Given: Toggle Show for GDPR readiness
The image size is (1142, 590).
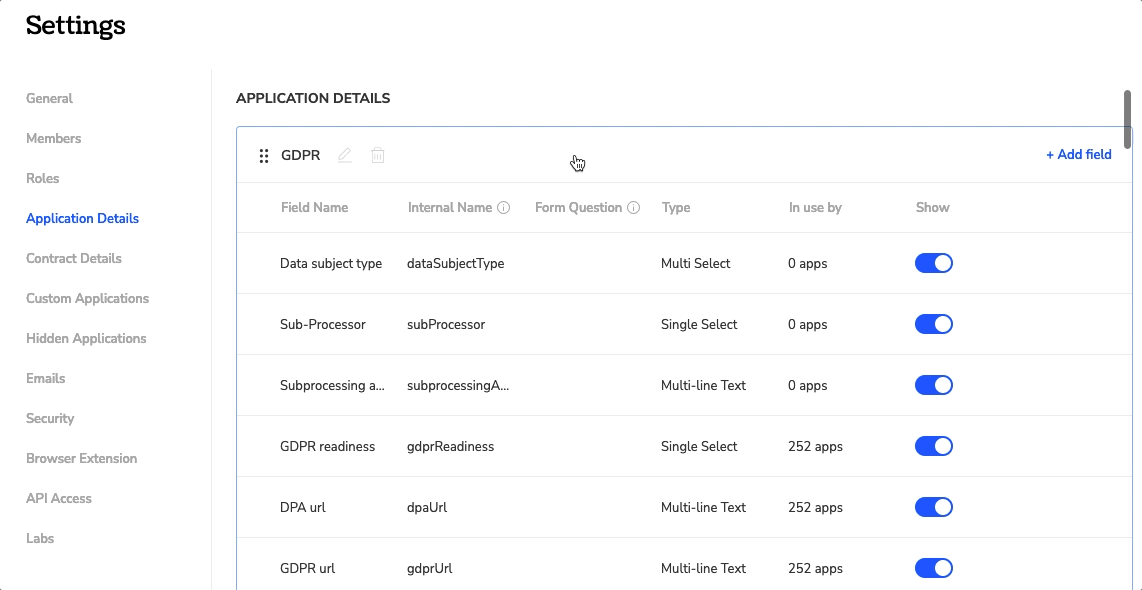Looking at the screenshot, I should [x=934, y=447].
